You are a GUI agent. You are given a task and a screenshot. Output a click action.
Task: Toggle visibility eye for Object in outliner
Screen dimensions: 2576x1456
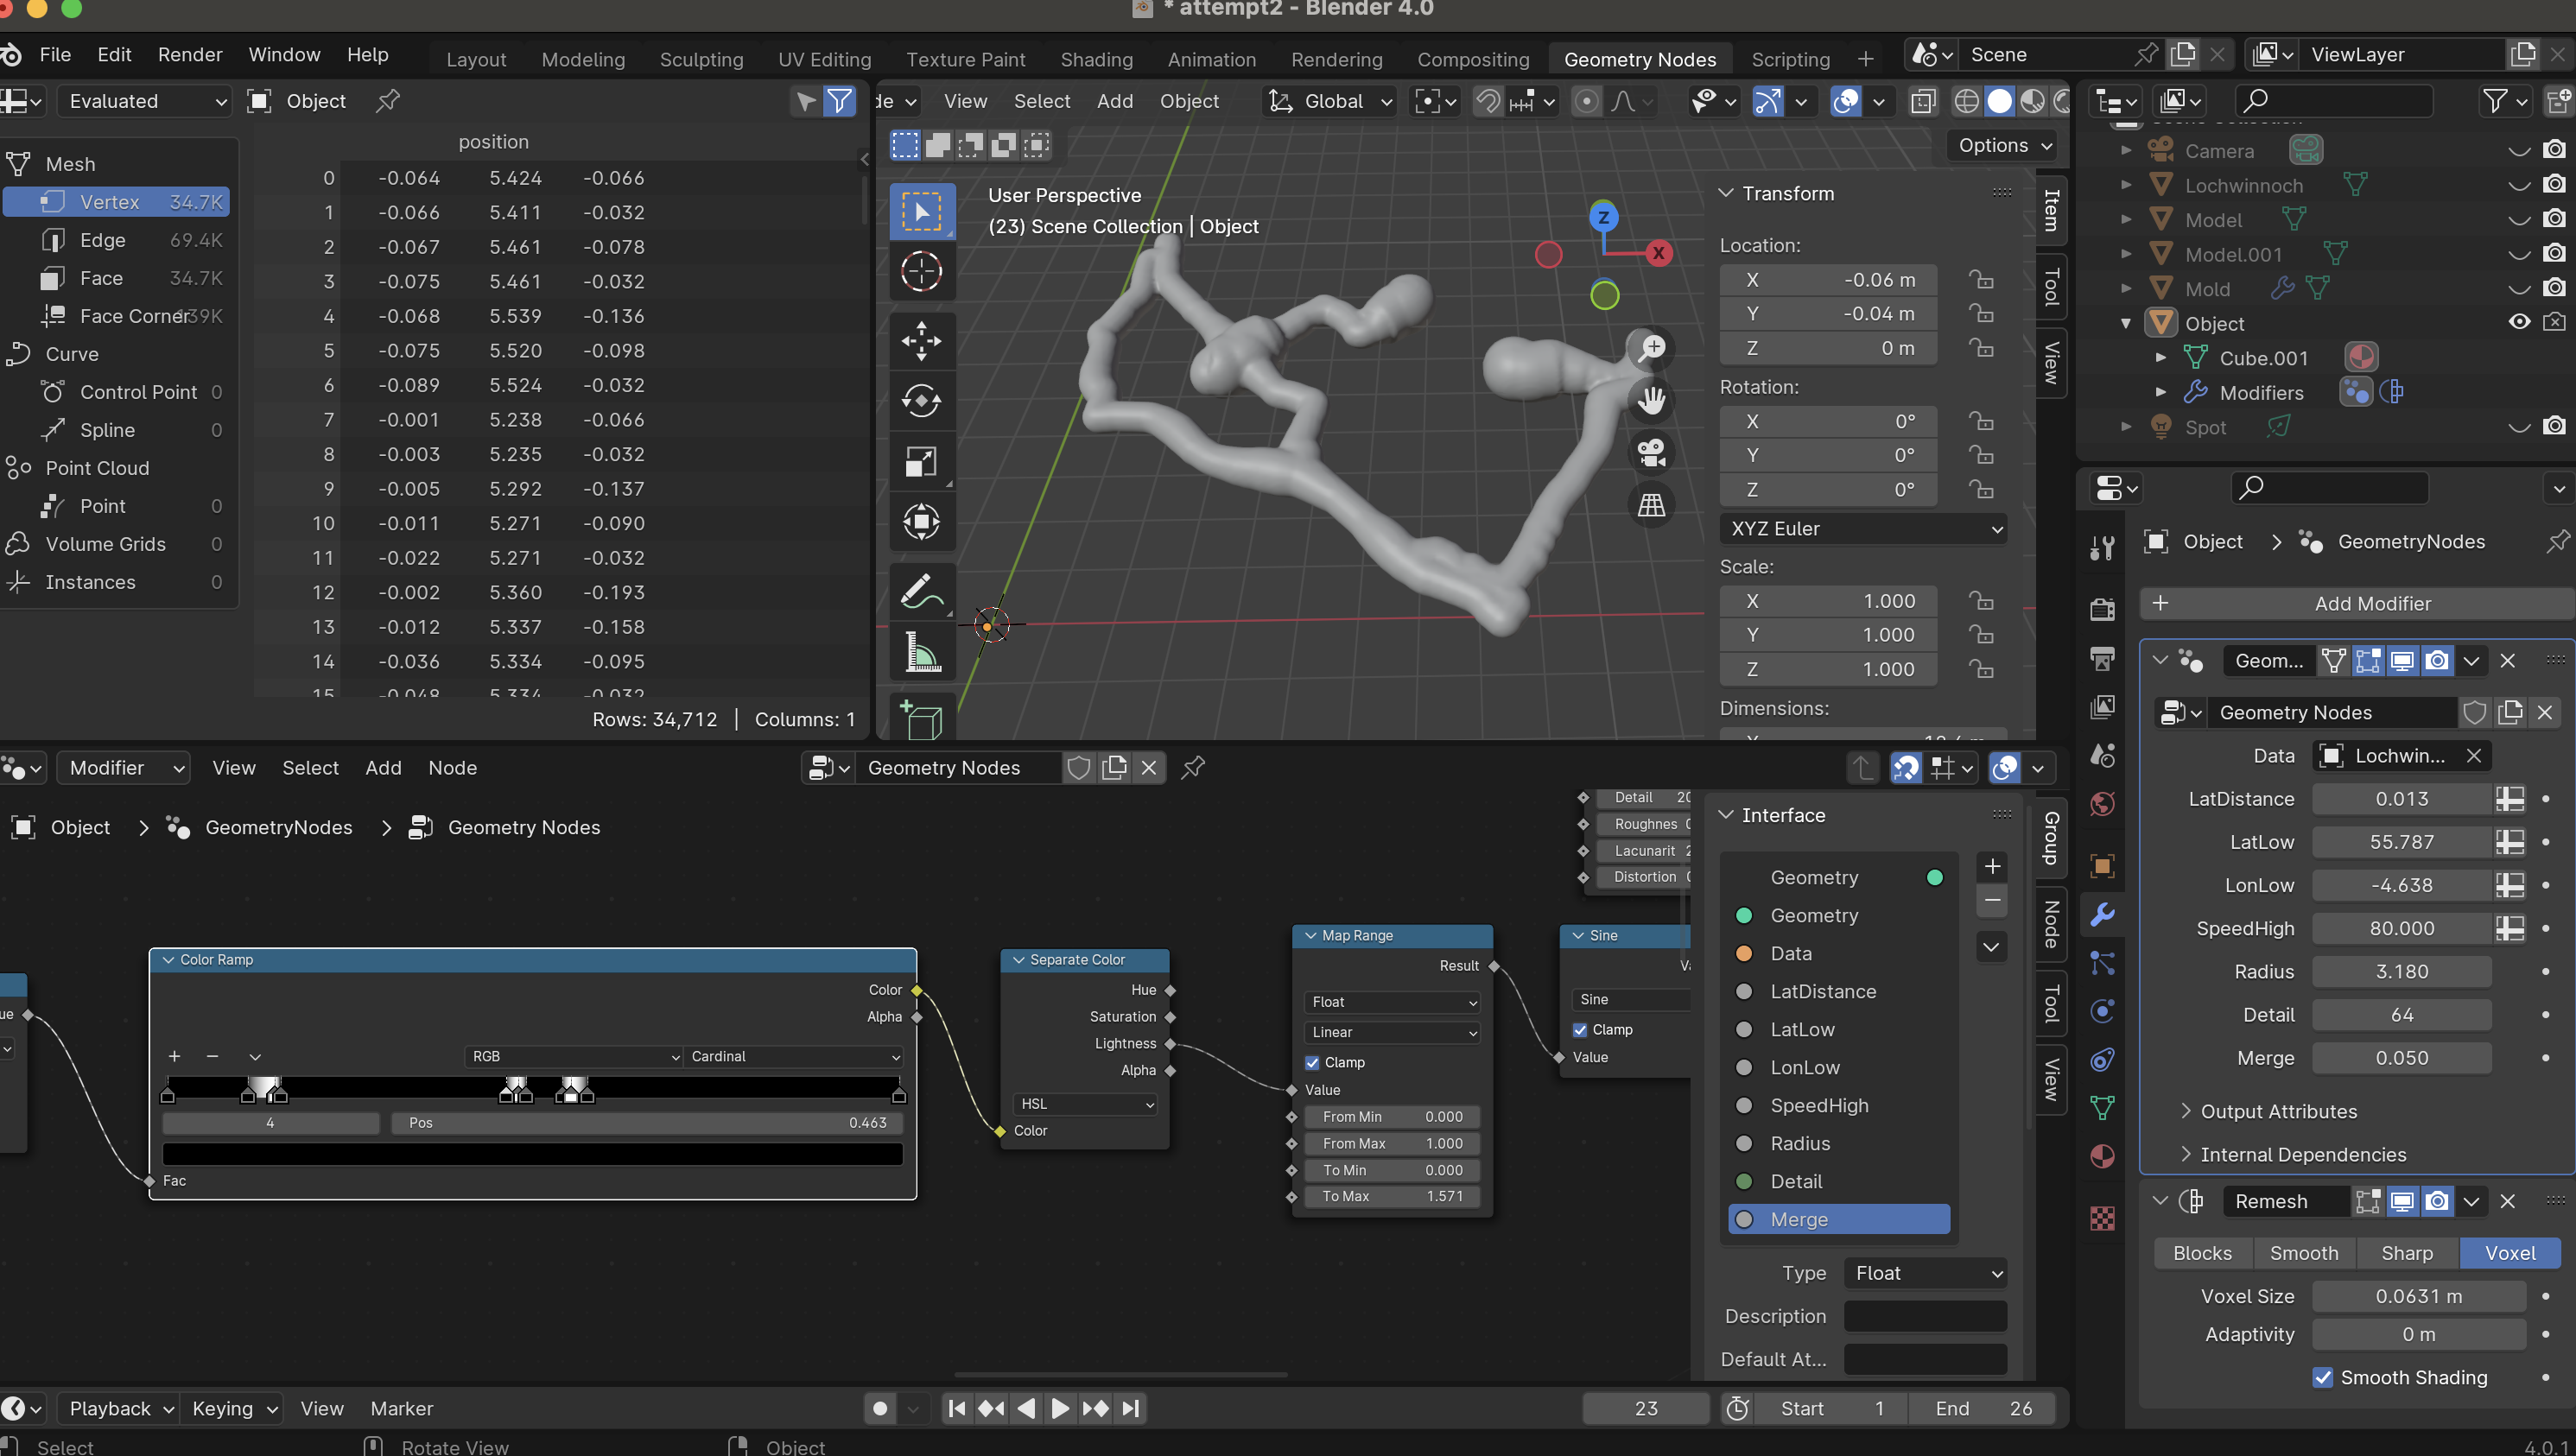[2519, 322]
